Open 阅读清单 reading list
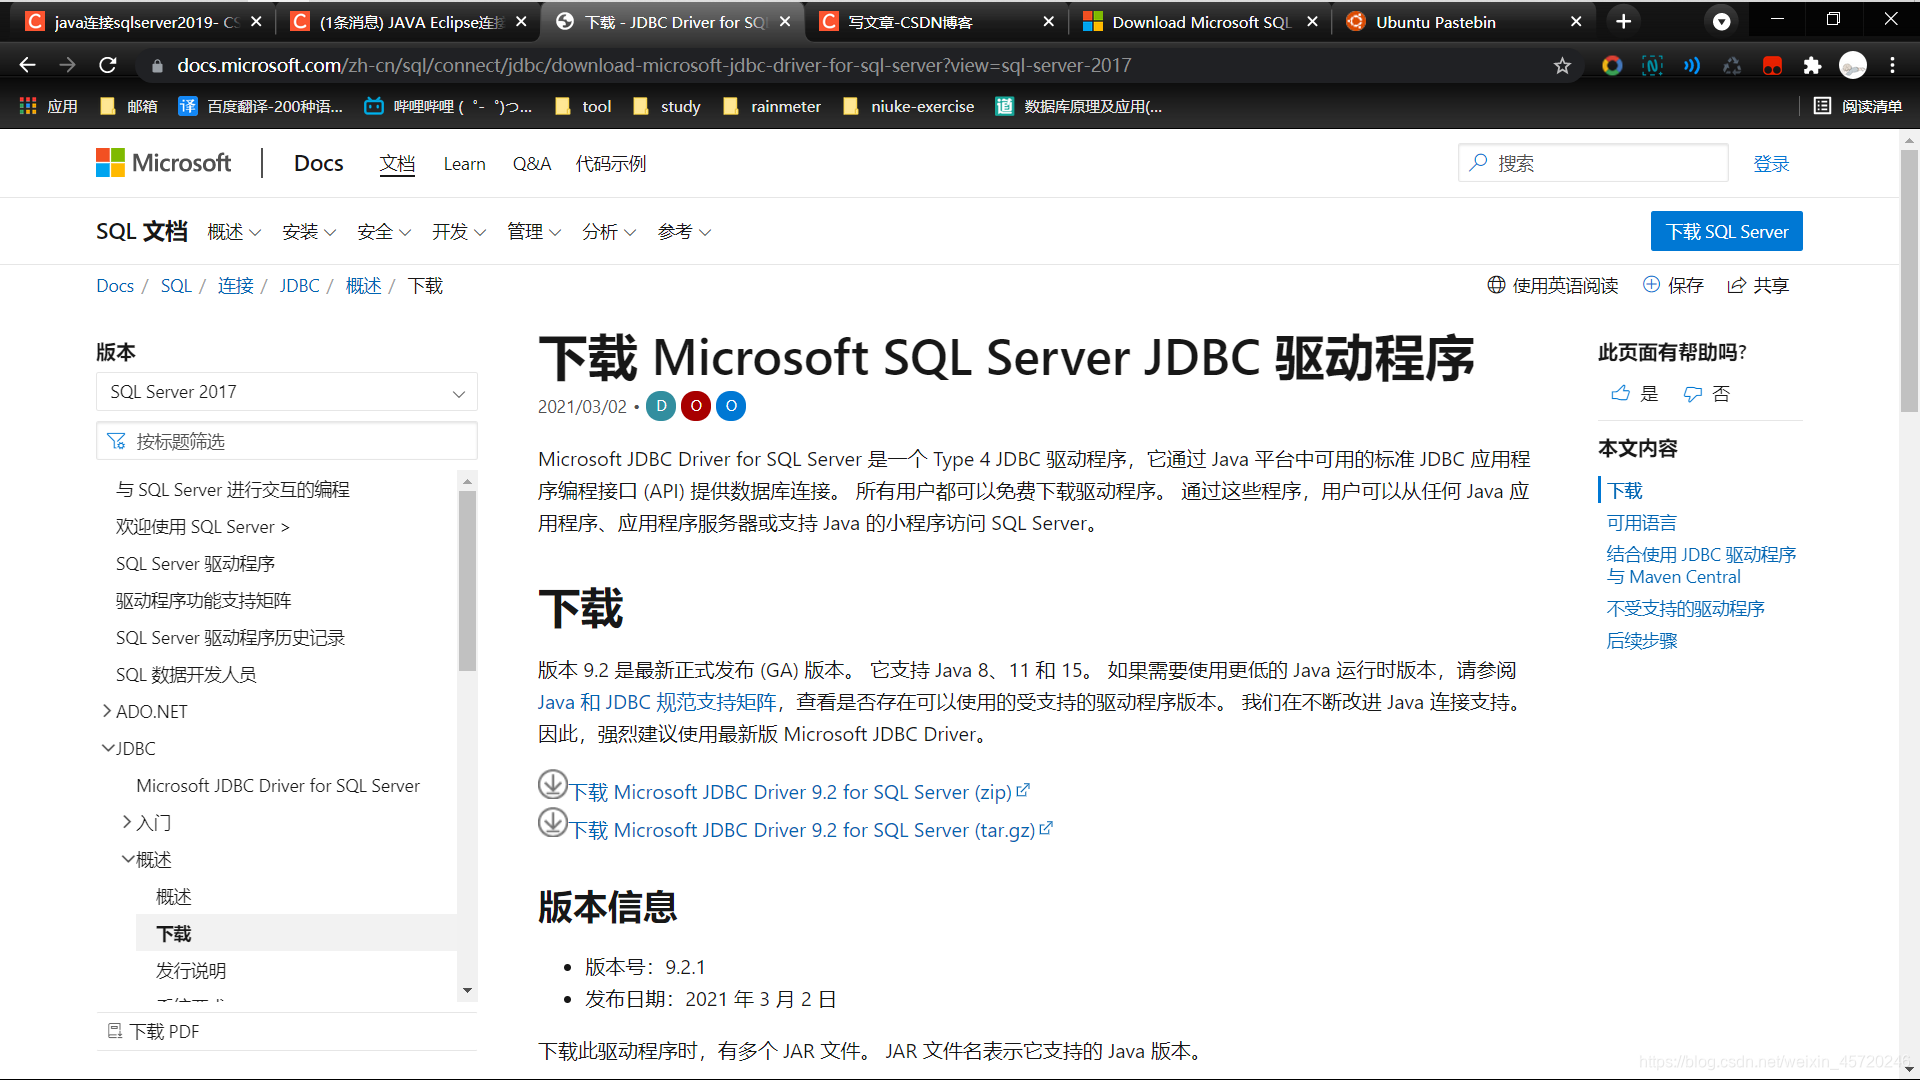Viewport: 1920px width, 1080px height. click(x=1858, y=106)
